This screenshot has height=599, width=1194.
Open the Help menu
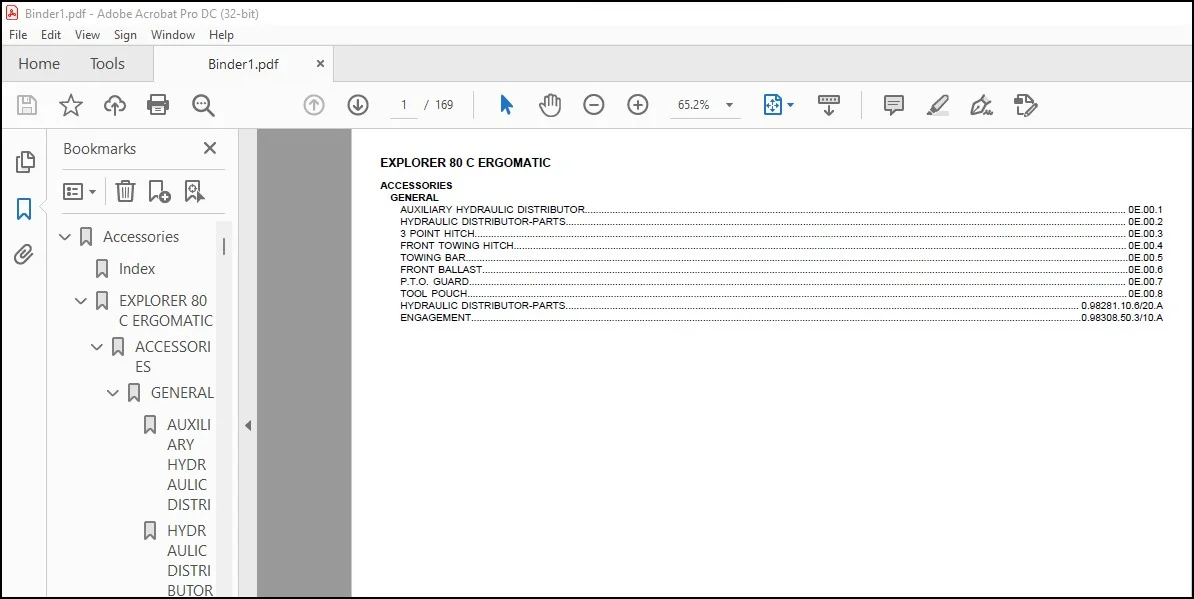click(221, 35)
